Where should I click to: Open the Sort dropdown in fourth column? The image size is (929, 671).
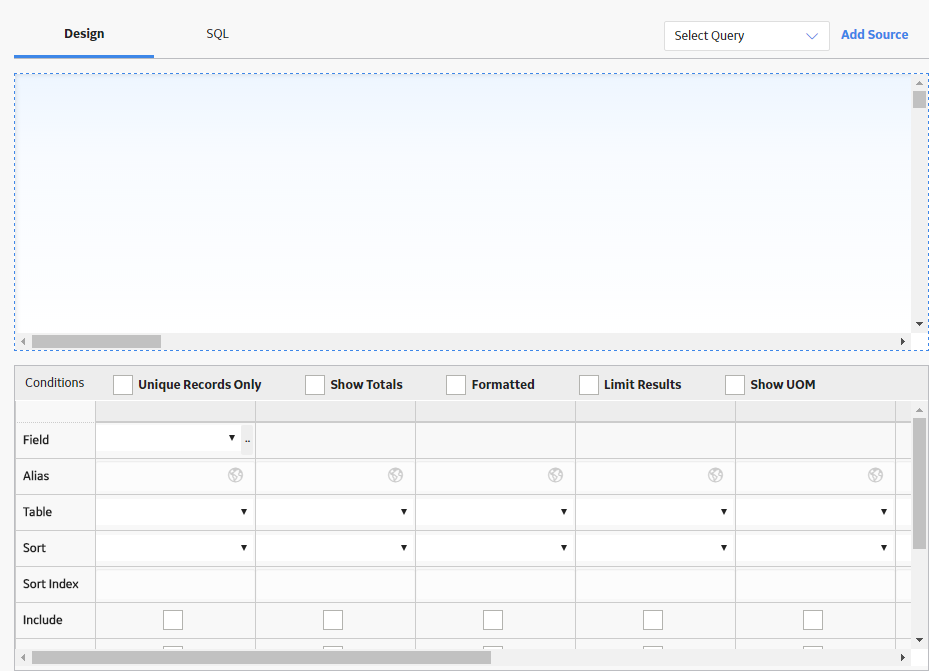click(x=655, y=548)
